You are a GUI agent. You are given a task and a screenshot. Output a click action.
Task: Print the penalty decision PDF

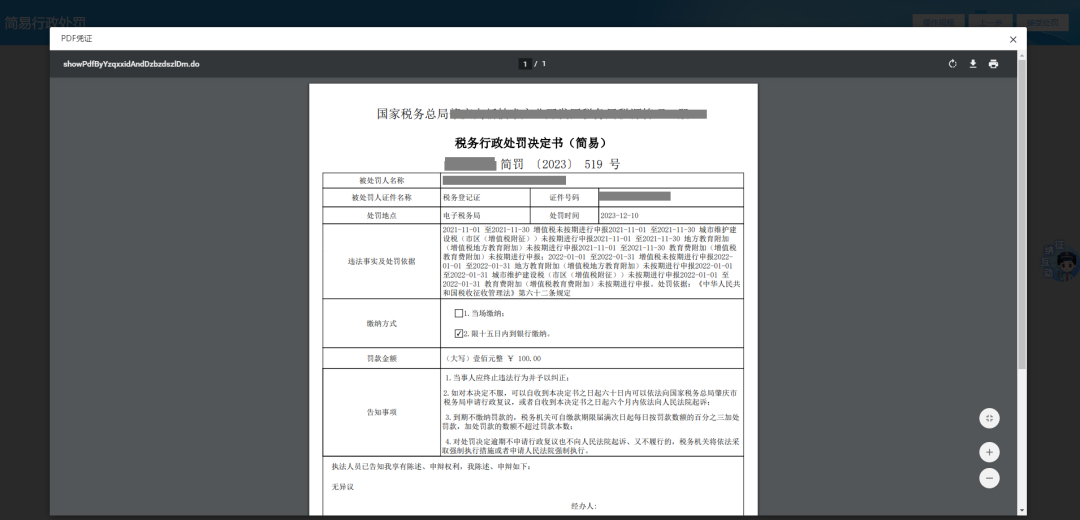click(x=993, y=64)
